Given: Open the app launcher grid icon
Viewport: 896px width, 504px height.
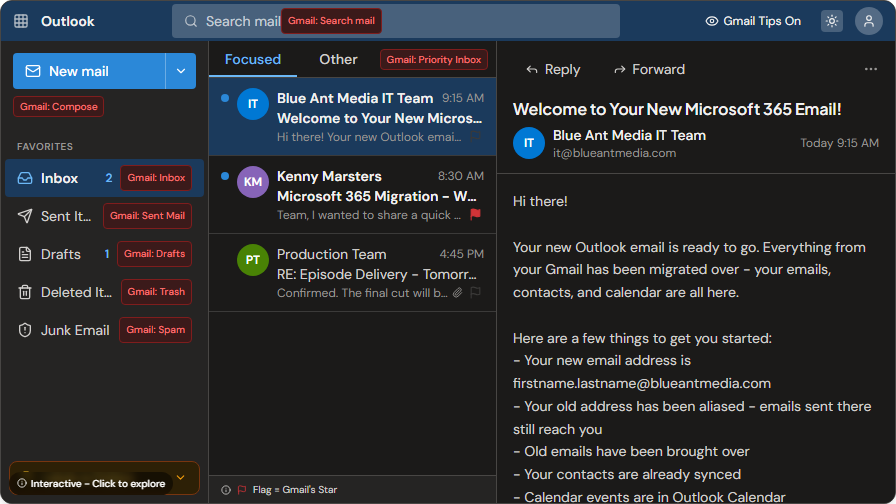Looking at the screenshot, I should tap(21, 21).
